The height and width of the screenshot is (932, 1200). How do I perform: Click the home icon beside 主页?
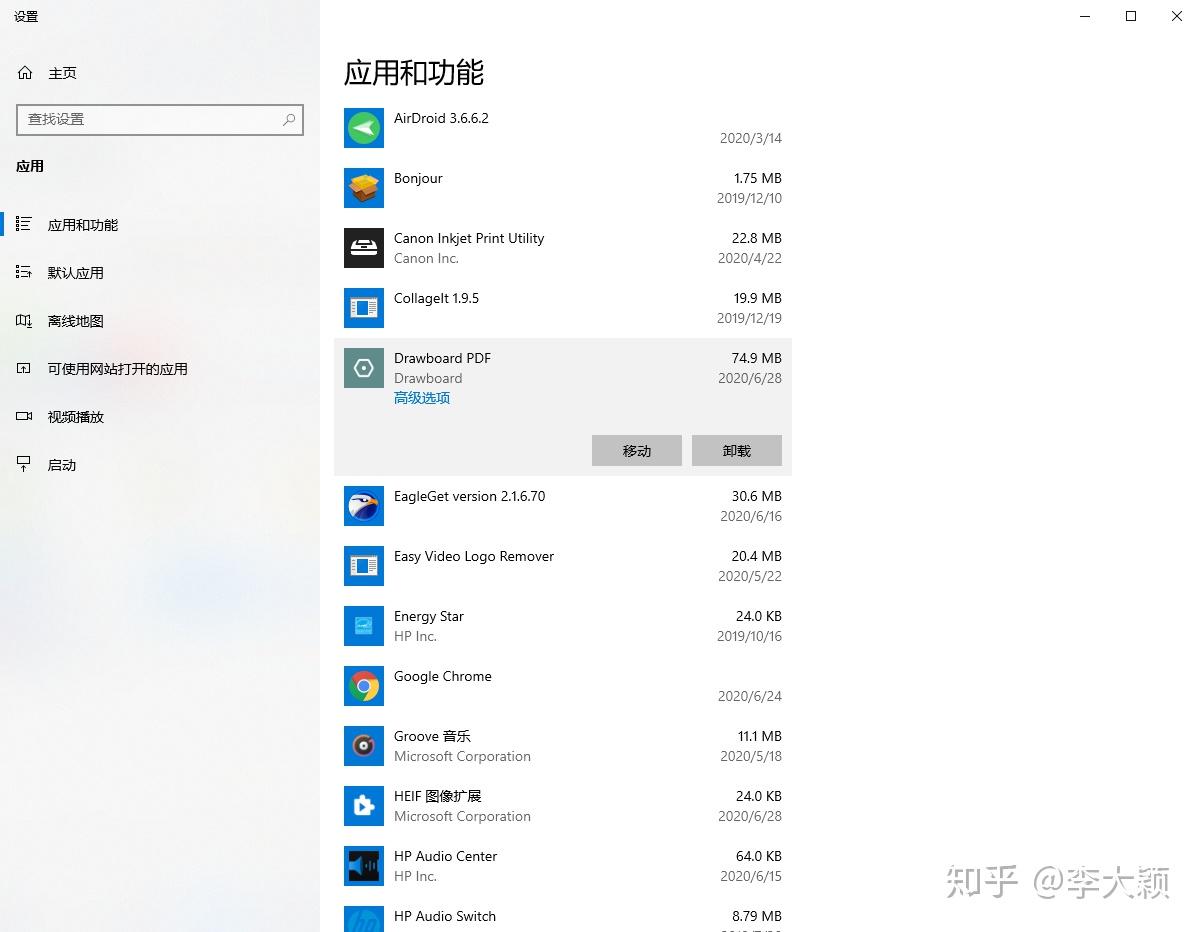tap(25, 73)
